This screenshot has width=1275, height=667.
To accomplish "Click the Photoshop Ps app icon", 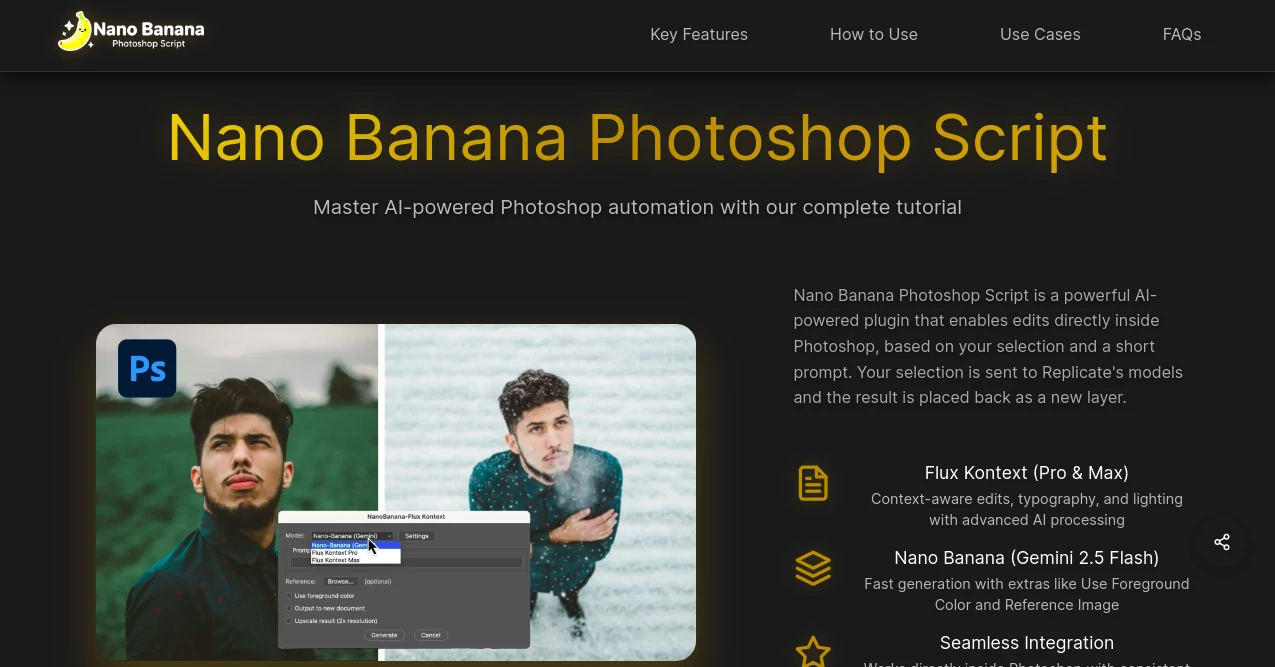I will (x=146, y=368).
